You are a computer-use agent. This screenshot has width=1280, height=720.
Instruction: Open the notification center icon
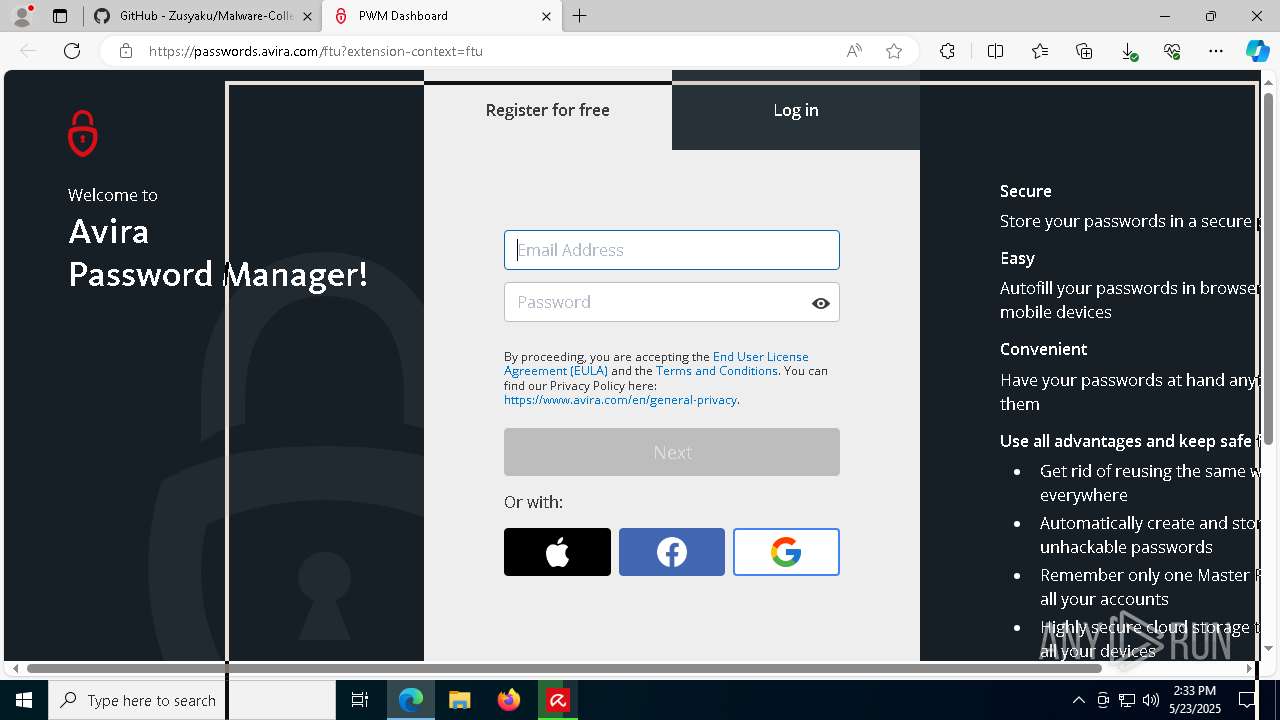[1247, 700]
